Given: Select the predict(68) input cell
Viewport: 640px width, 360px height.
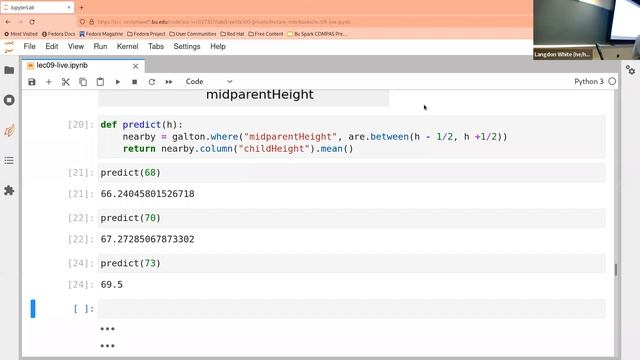Looking at the screenshot, I should (351, 173).
